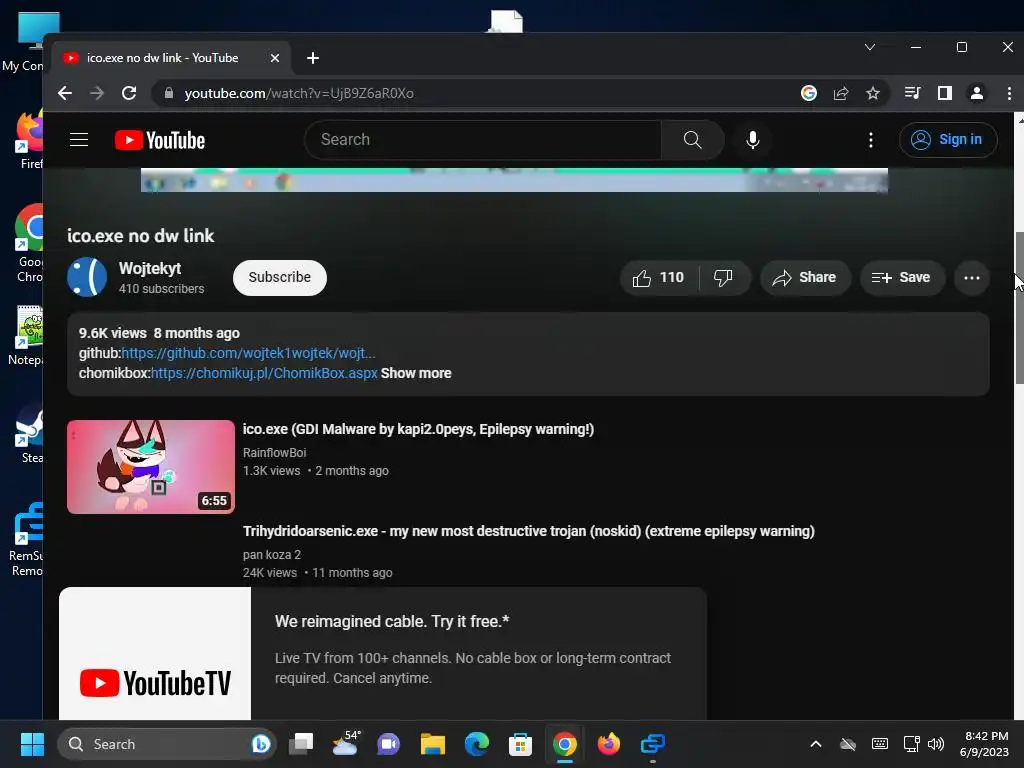The height and width of the screenshot is (768, 1024).
Task: Click Sign in button
Action: (948, 140)
